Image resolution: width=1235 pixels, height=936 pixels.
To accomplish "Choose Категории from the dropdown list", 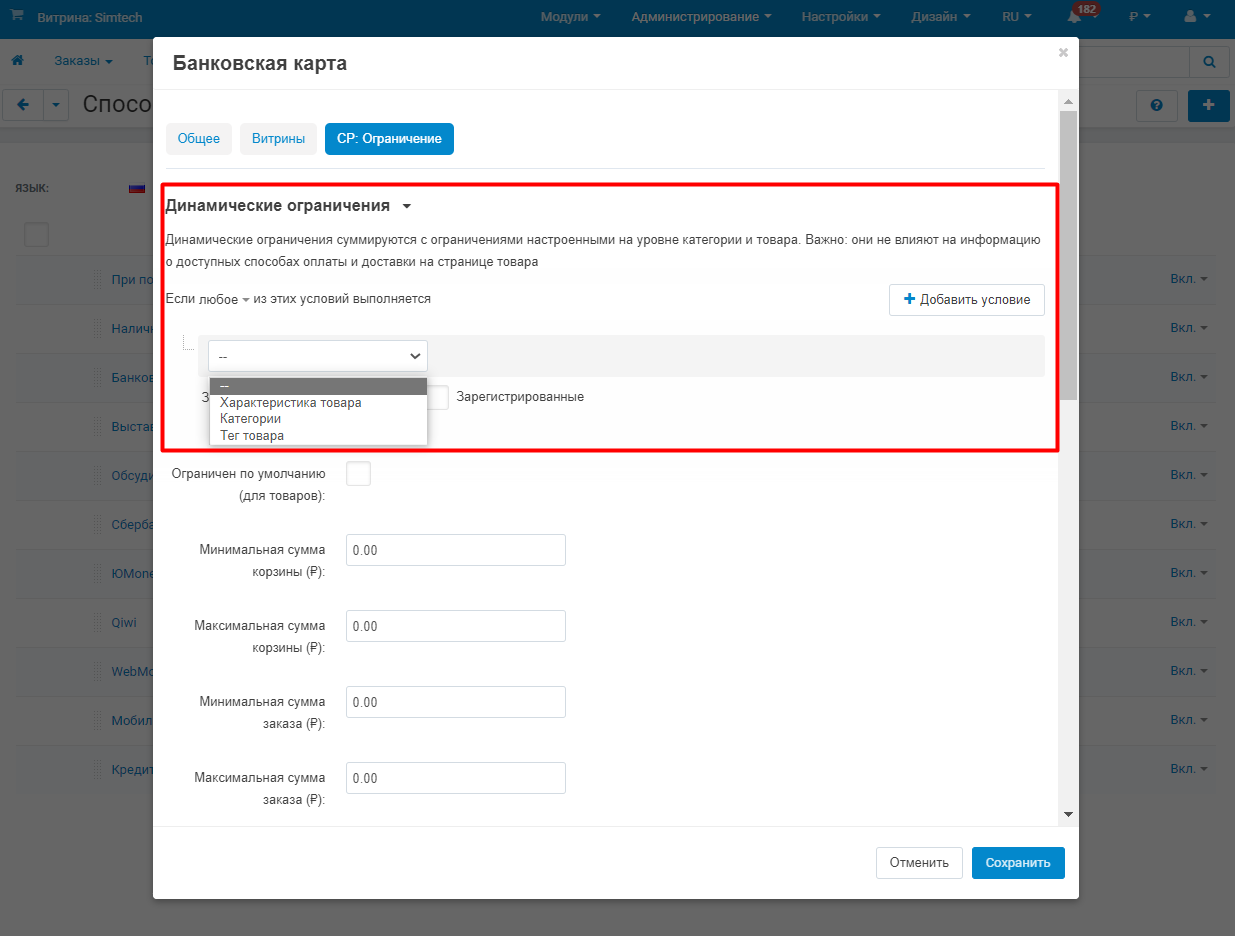I will pos(318,419).
